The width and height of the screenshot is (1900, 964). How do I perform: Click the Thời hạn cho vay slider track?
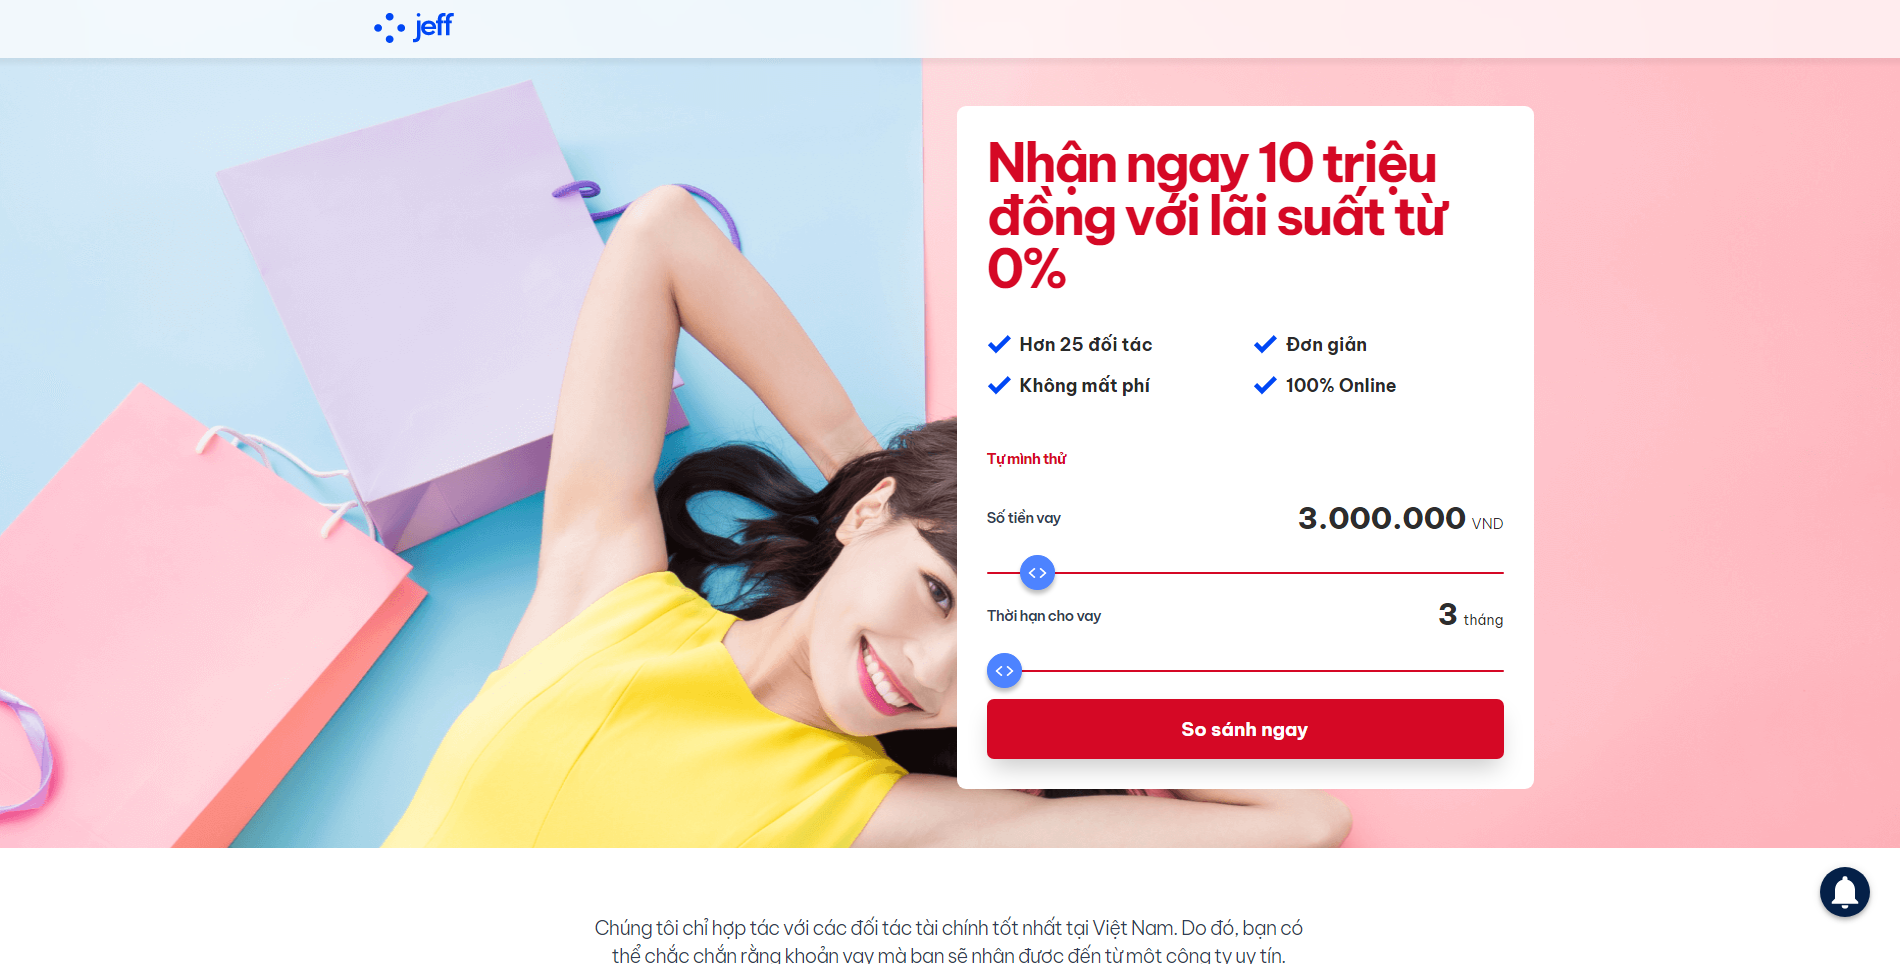(1245, 671)
